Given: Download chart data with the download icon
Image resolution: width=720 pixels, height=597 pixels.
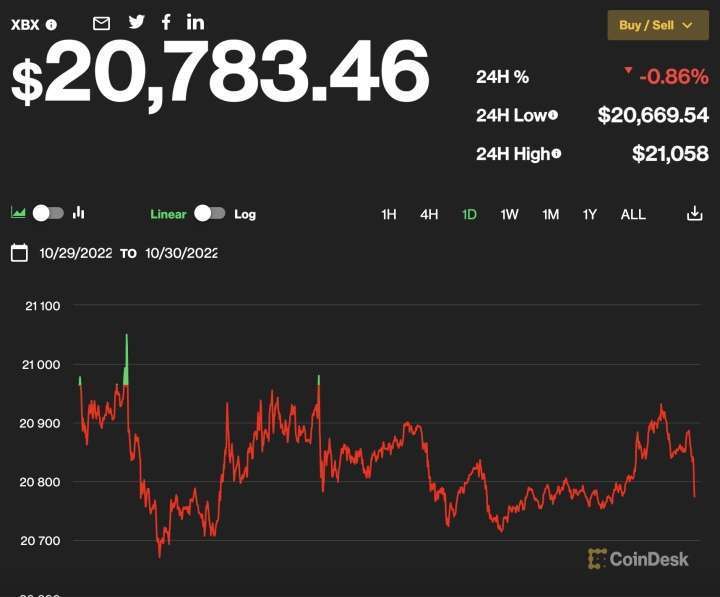Looking at the screenshot, I should (695, 214).
